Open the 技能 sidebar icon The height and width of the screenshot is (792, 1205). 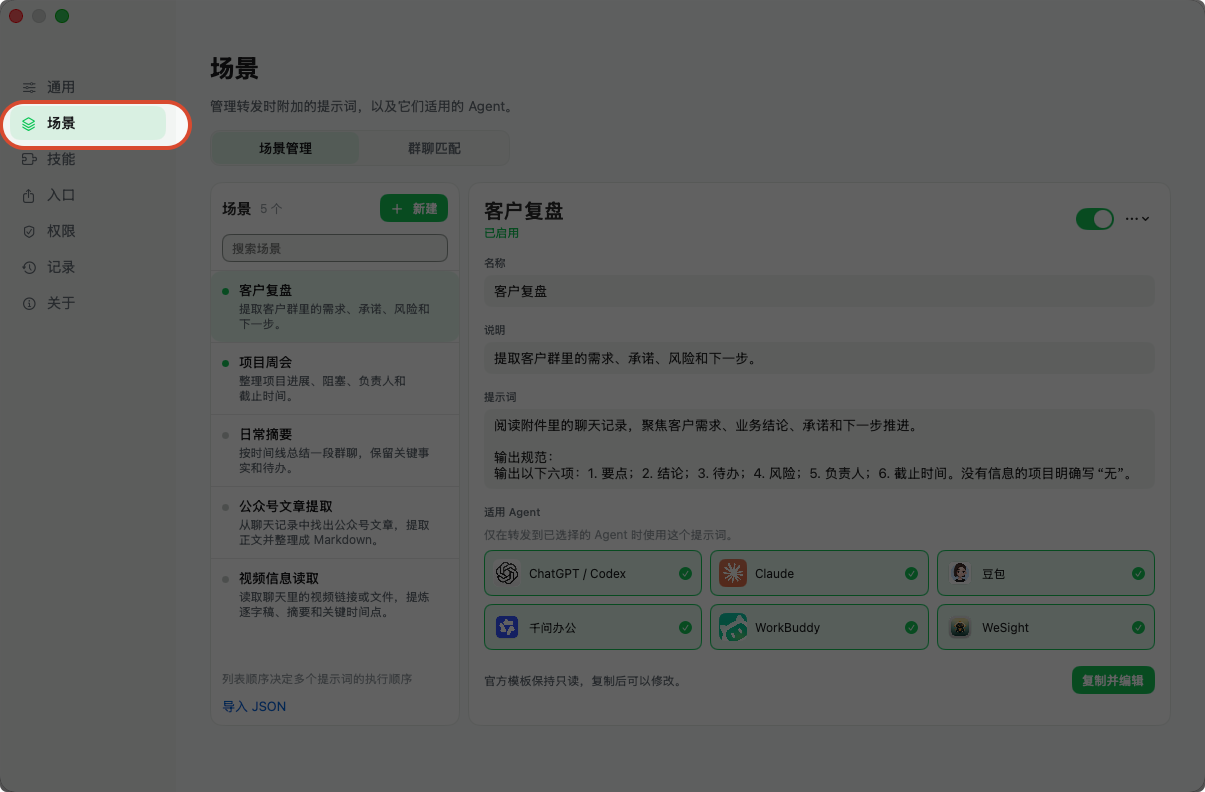point(29,160)
